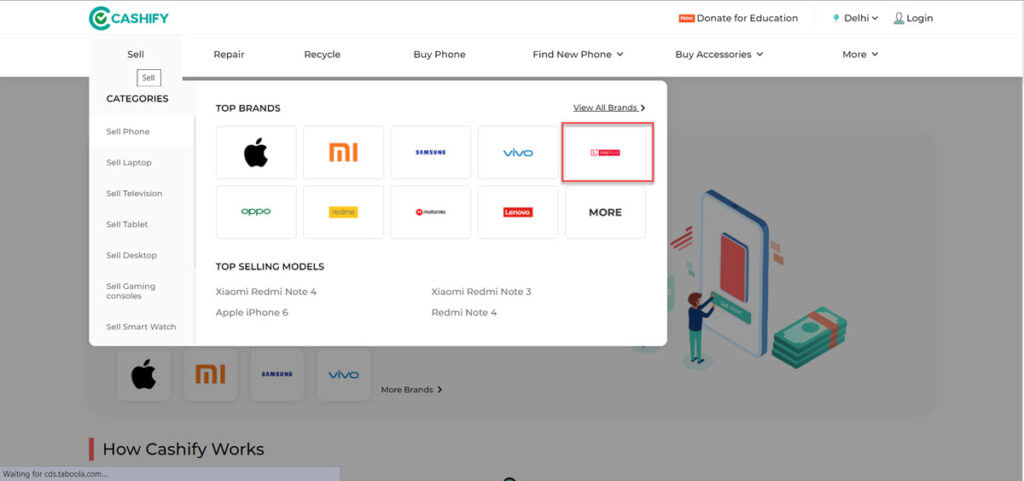
Task: Open Xiaomi Redmi Note 4 model
Action: pyautogui.click(x=266, y=292)
